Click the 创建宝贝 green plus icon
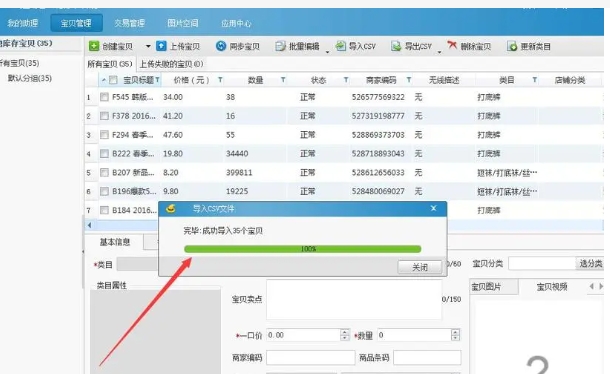 point(94,46)
